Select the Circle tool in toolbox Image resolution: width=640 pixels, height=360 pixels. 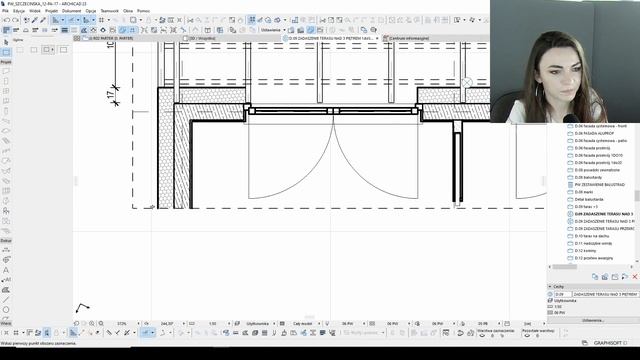(x=6, y=309)
